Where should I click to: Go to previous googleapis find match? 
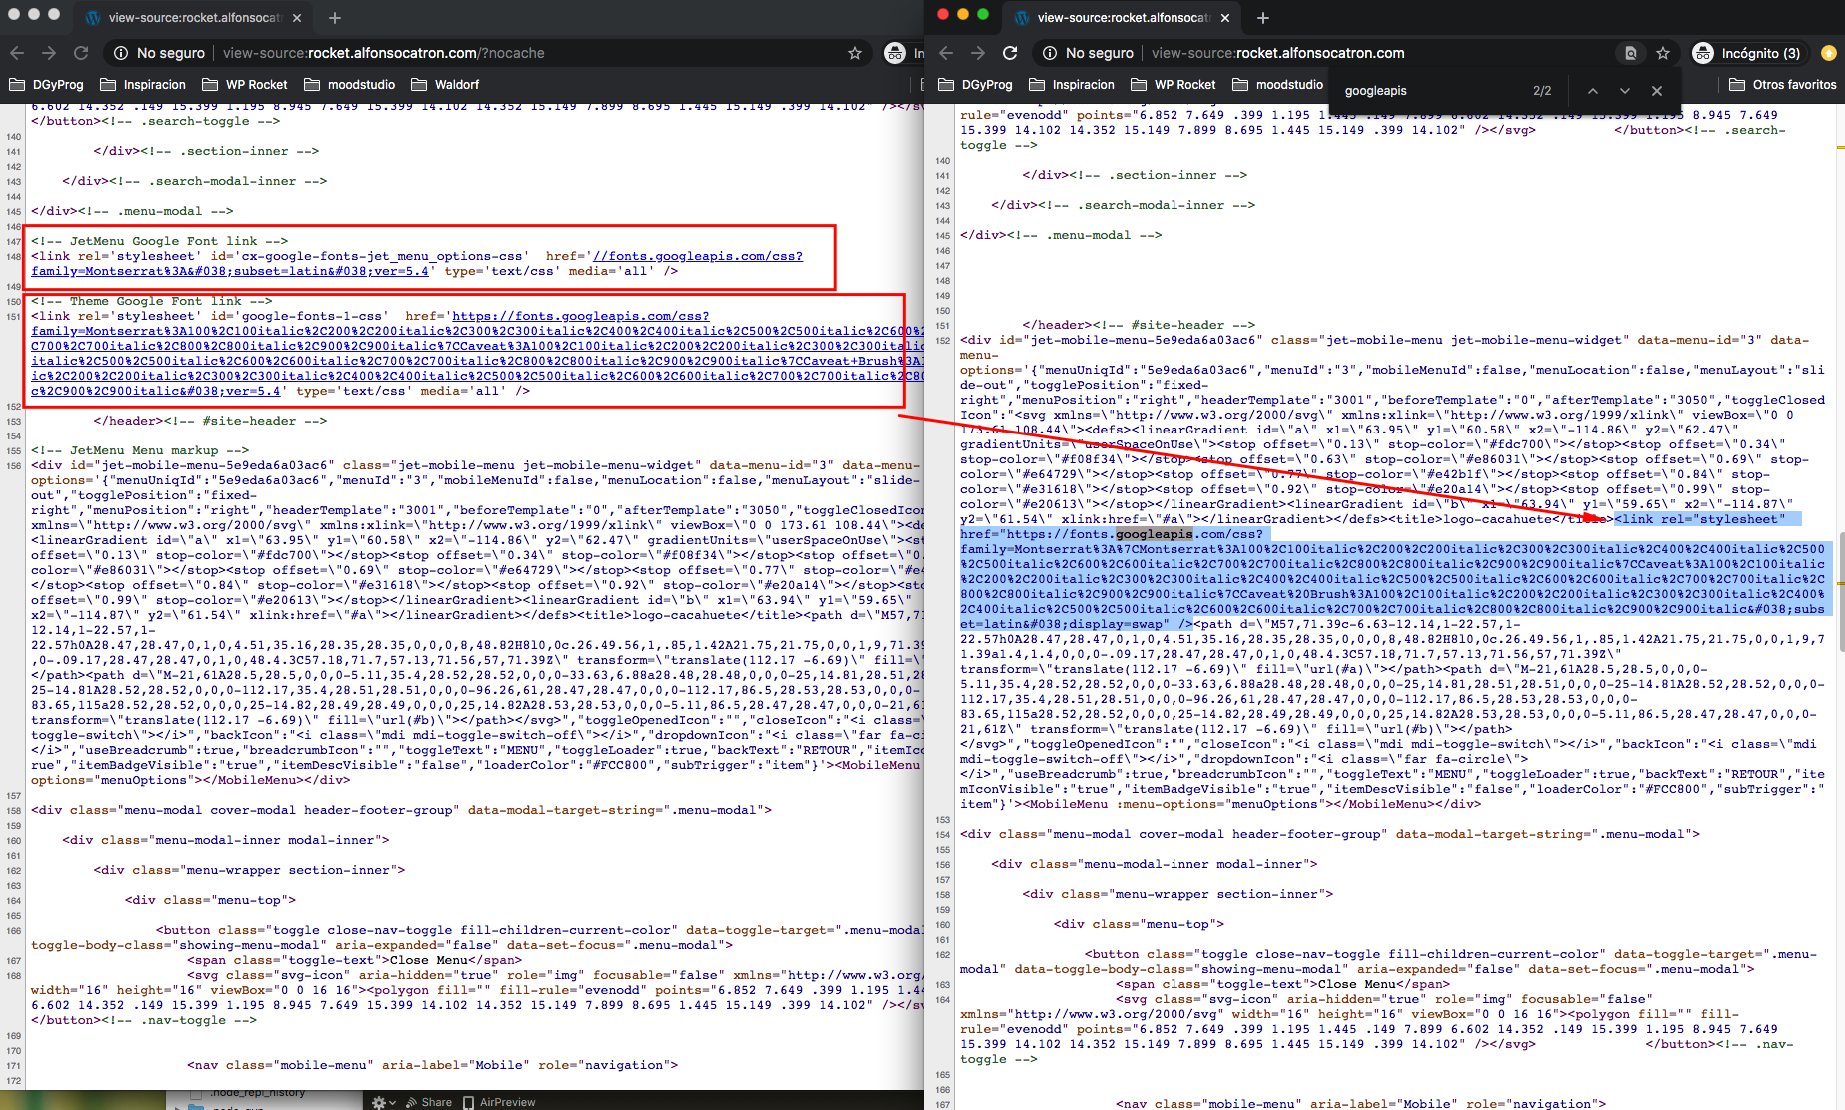pos(1593,91)
